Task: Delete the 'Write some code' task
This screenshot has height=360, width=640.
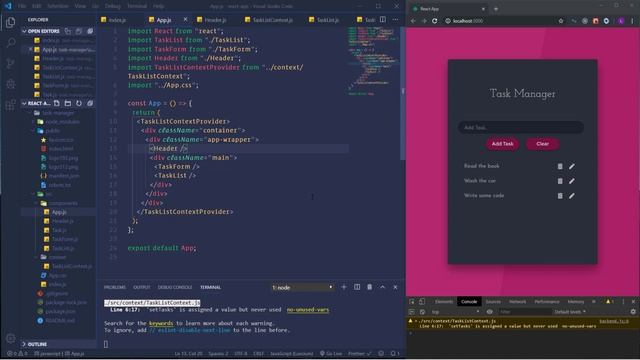Action: point(560,196)
